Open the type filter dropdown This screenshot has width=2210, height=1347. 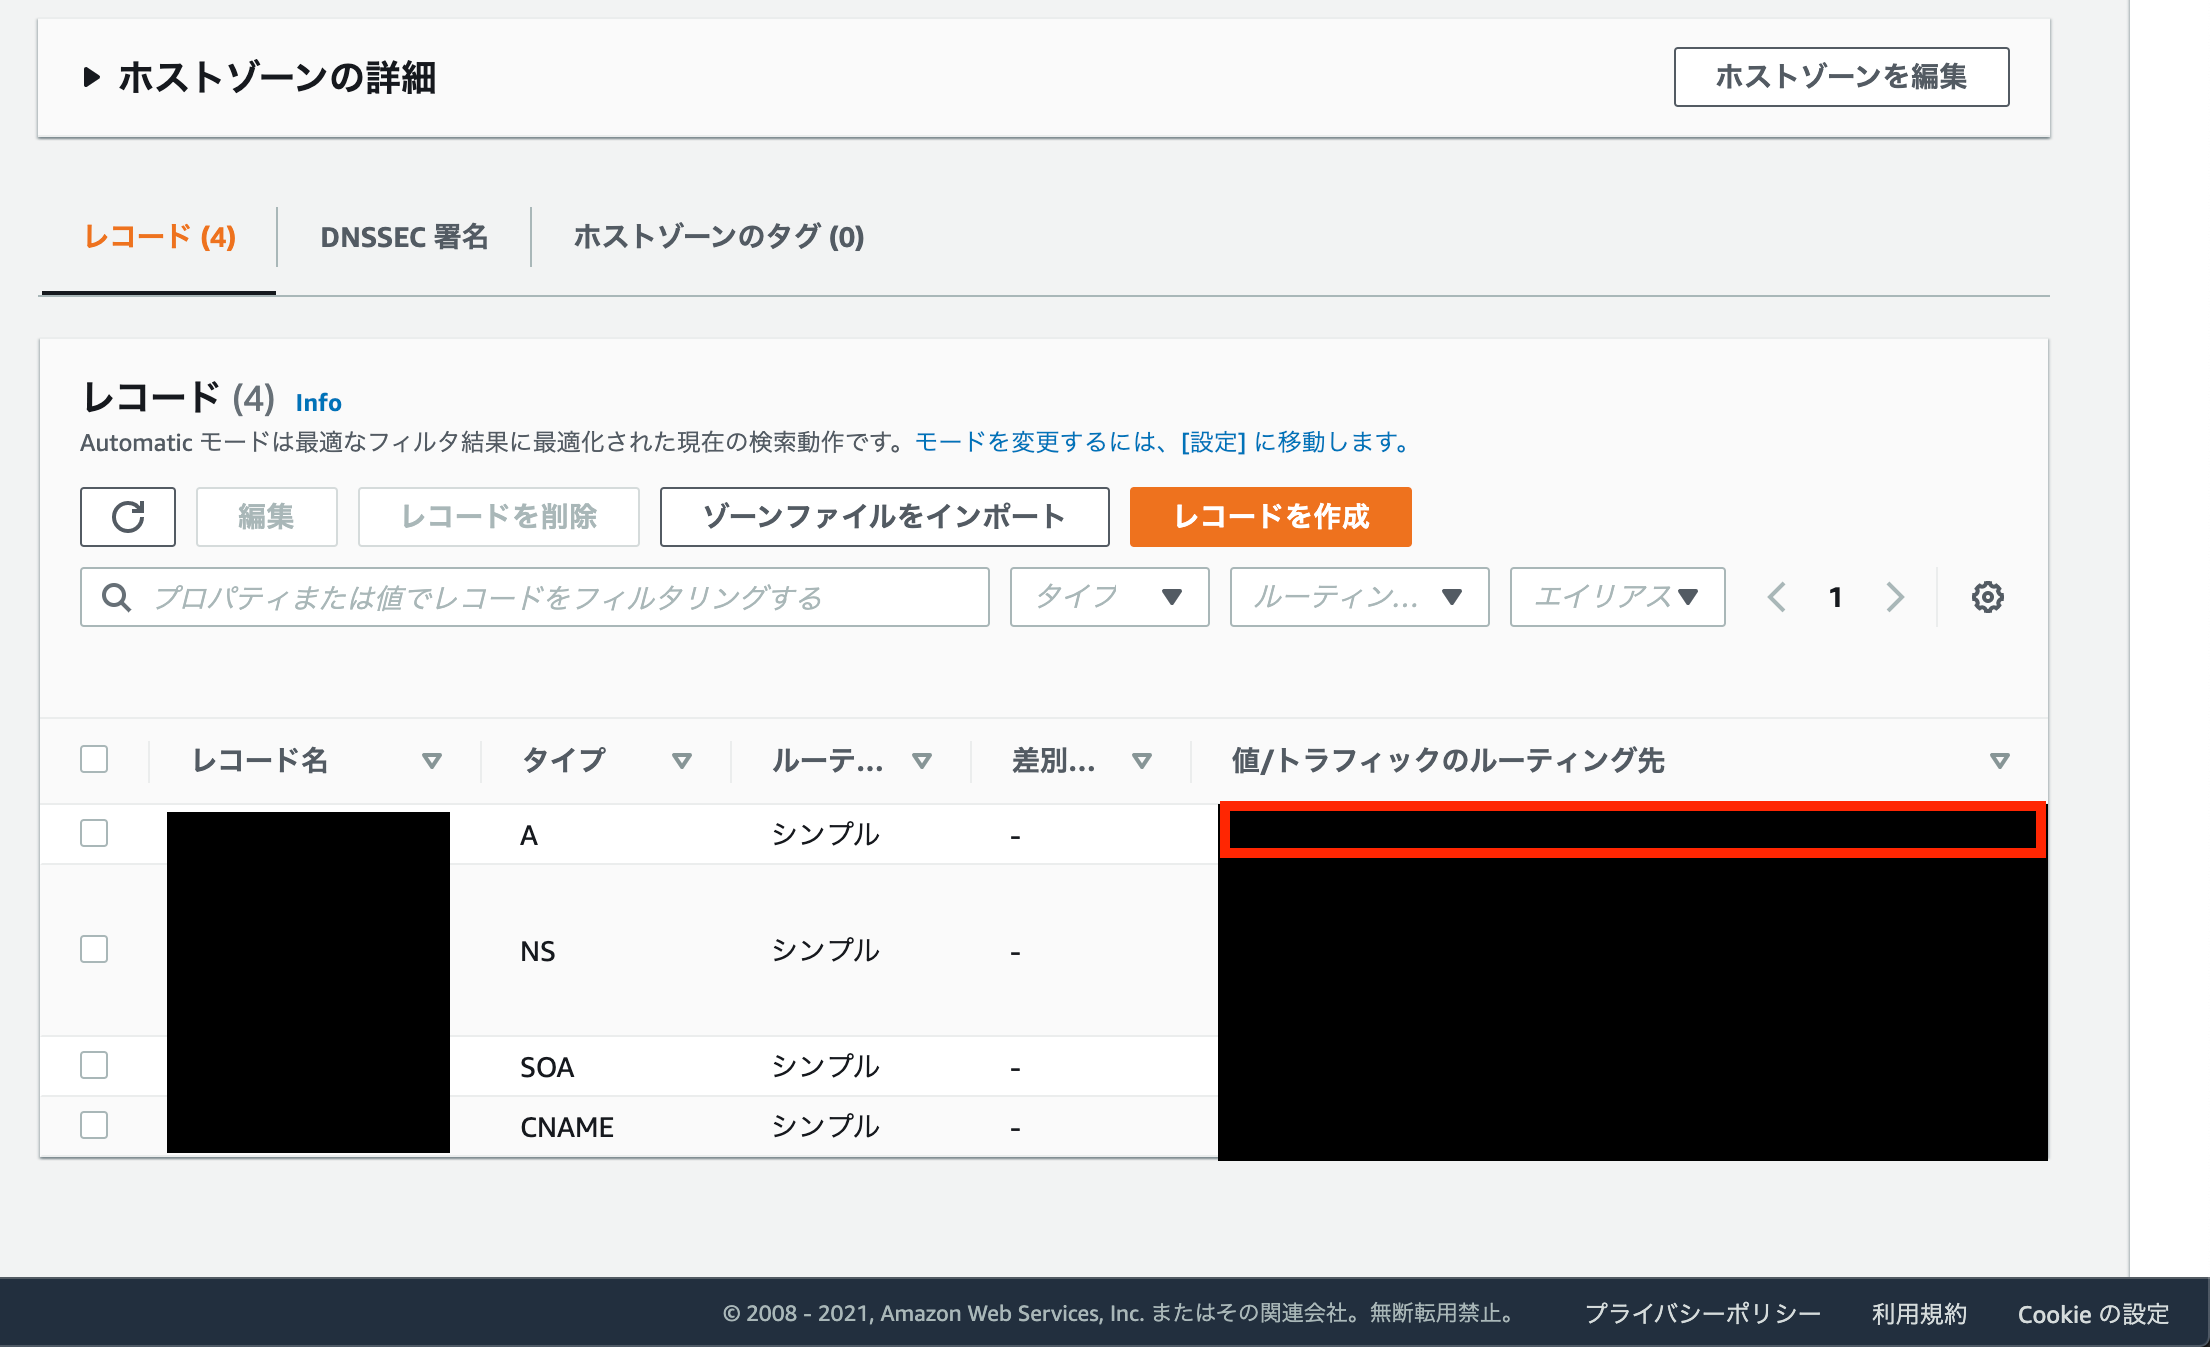1109,597
